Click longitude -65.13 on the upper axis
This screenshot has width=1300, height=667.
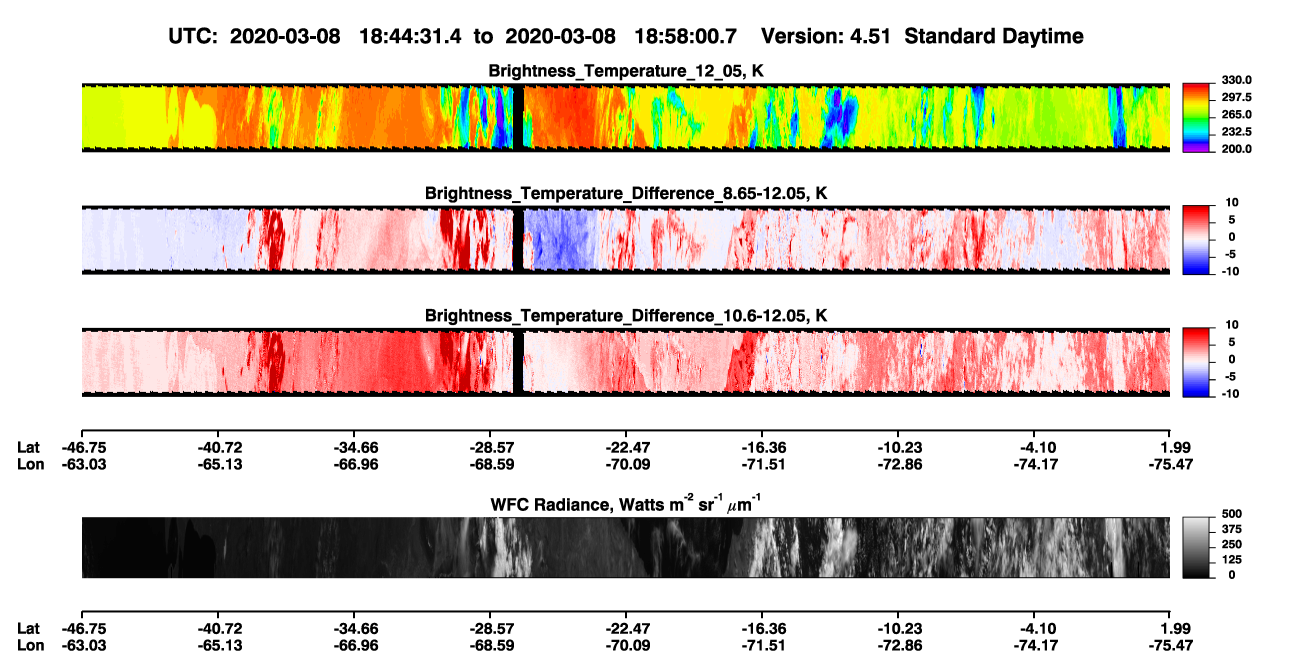(x=218, y=464)
